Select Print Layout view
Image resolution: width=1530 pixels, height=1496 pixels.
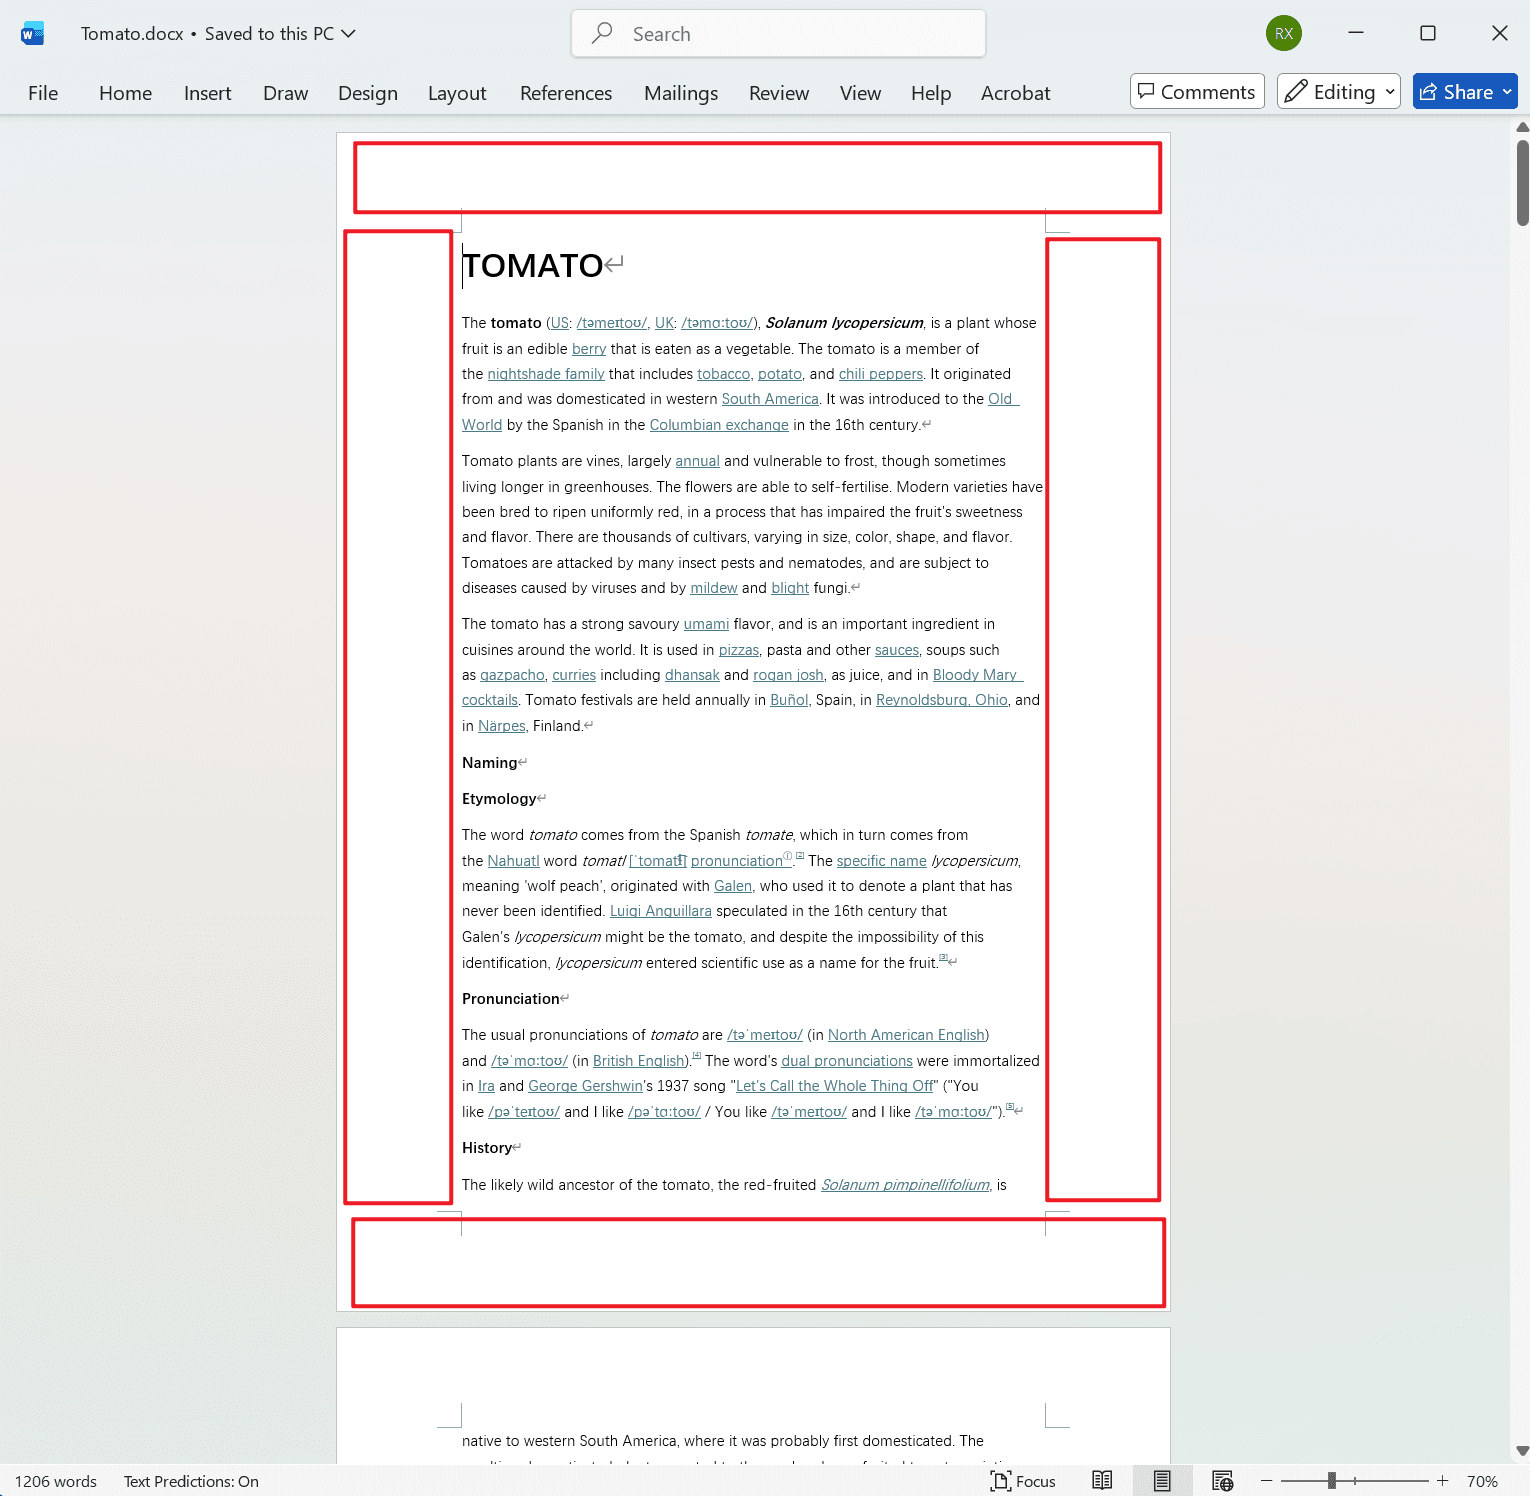tap(1162, 1481)
